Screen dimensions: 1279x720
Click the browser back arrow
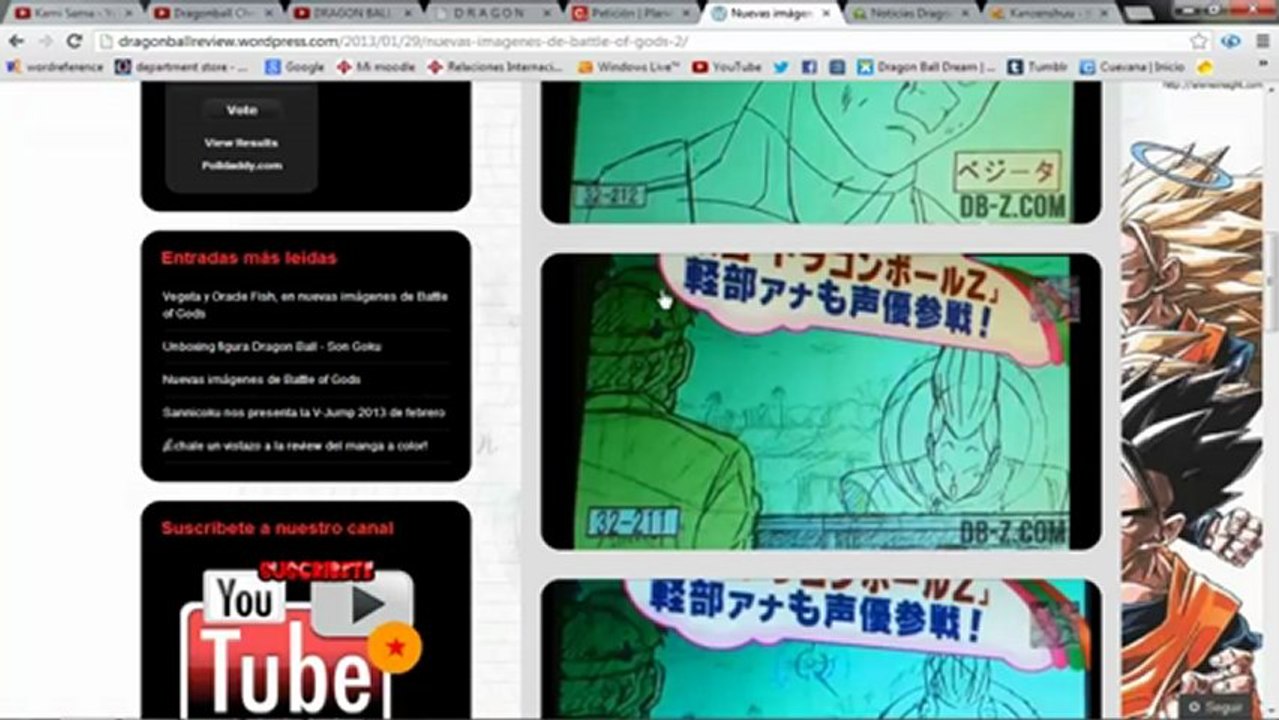pyautogui.click(x=16, y=41)
